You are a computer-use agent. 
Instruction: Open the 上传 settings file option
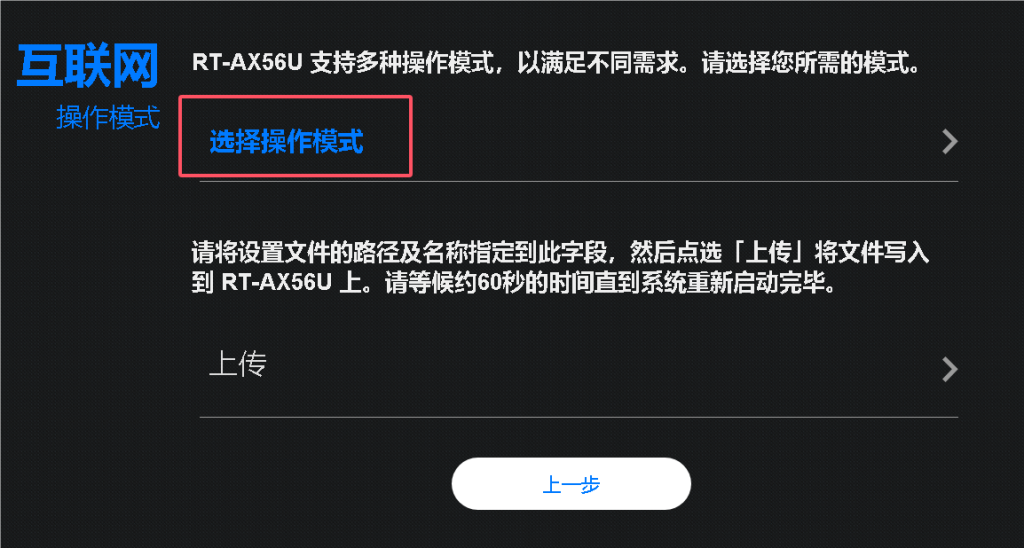(x=579, y=368)
